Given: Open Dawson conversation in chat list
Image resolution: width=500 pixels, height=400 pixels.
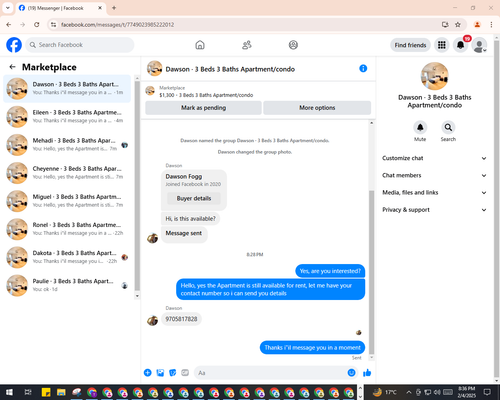Looking at the screenshot, I should [x=67, y=89].
